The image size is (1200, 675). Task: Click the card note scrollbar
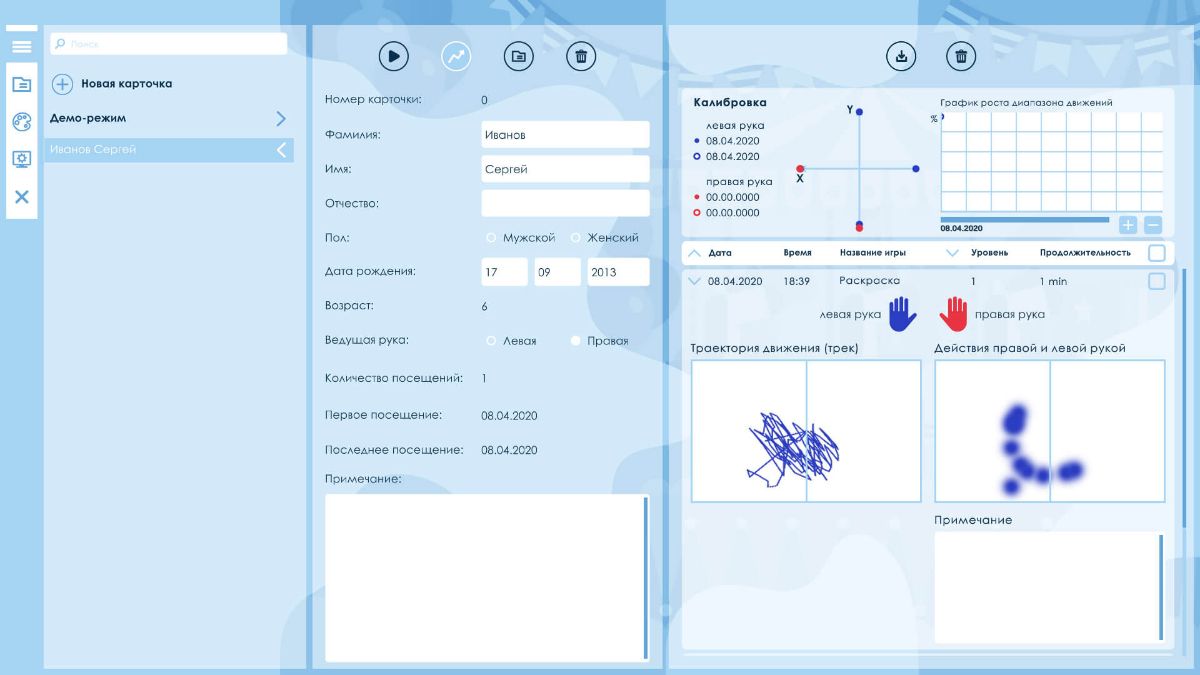(x=646, y=577)
